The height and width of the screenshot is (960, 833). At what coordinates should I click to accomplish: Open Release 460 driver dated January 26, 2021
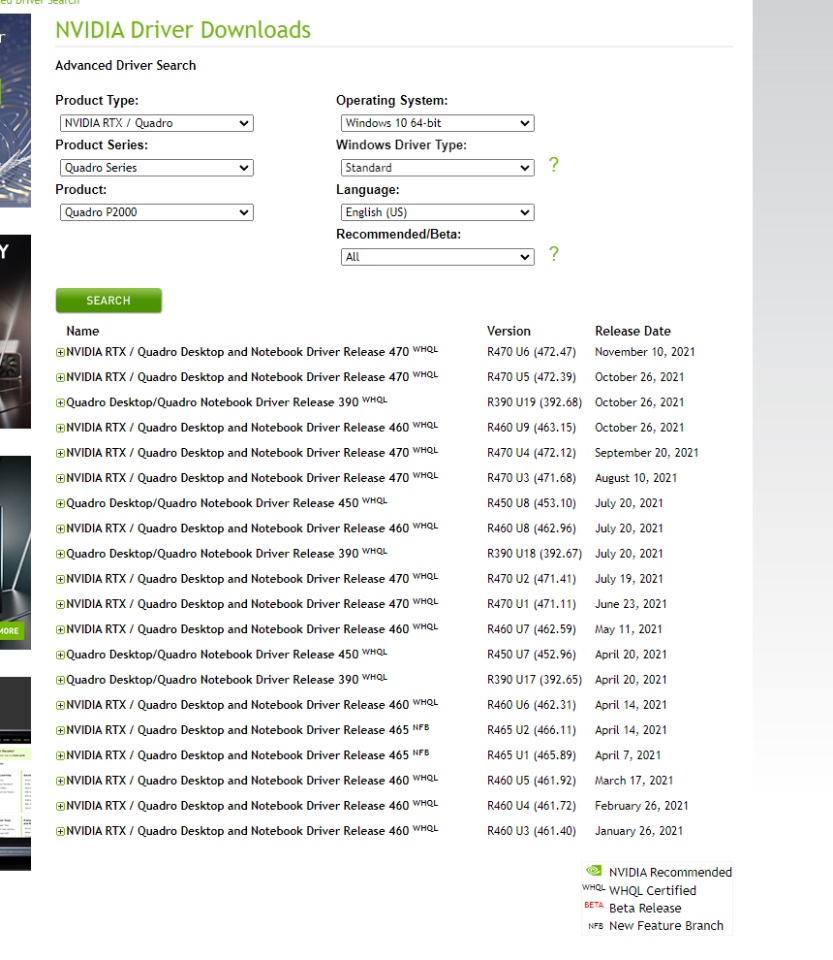pos(237,831)
